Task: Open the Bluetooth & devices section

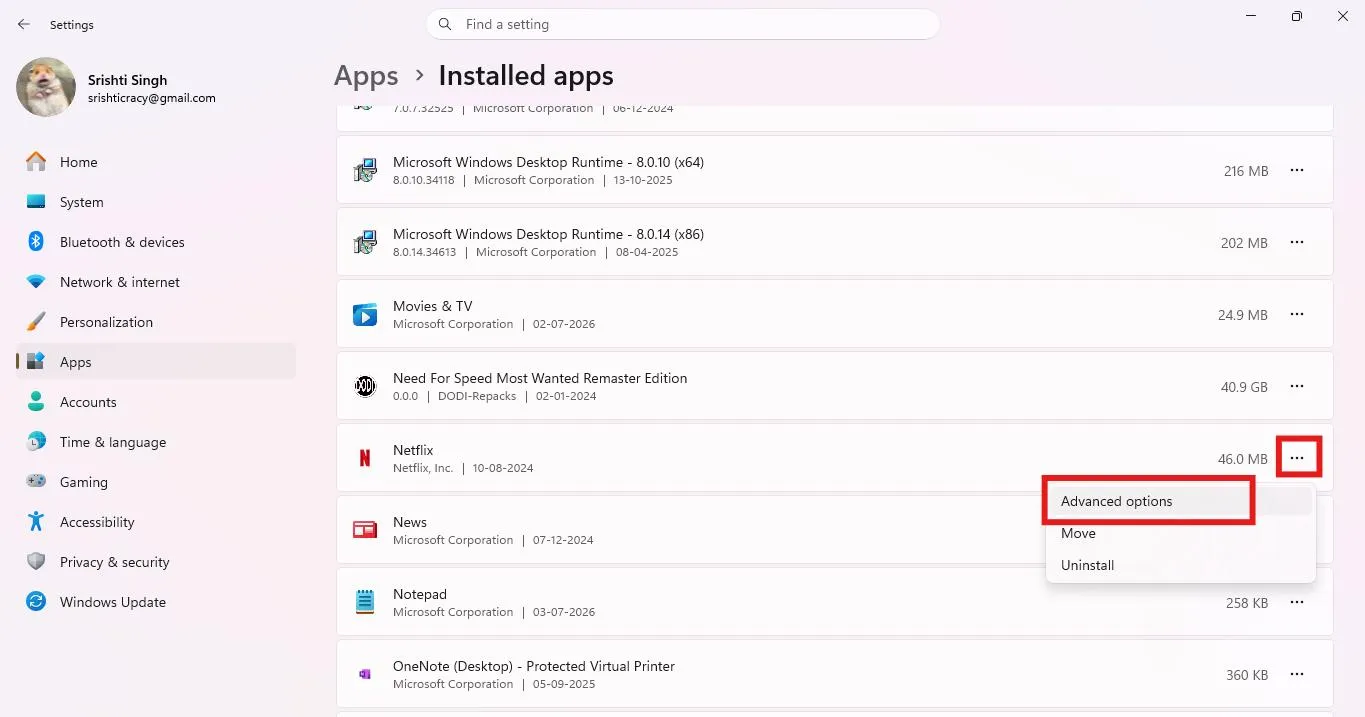Action: point(156,242)
